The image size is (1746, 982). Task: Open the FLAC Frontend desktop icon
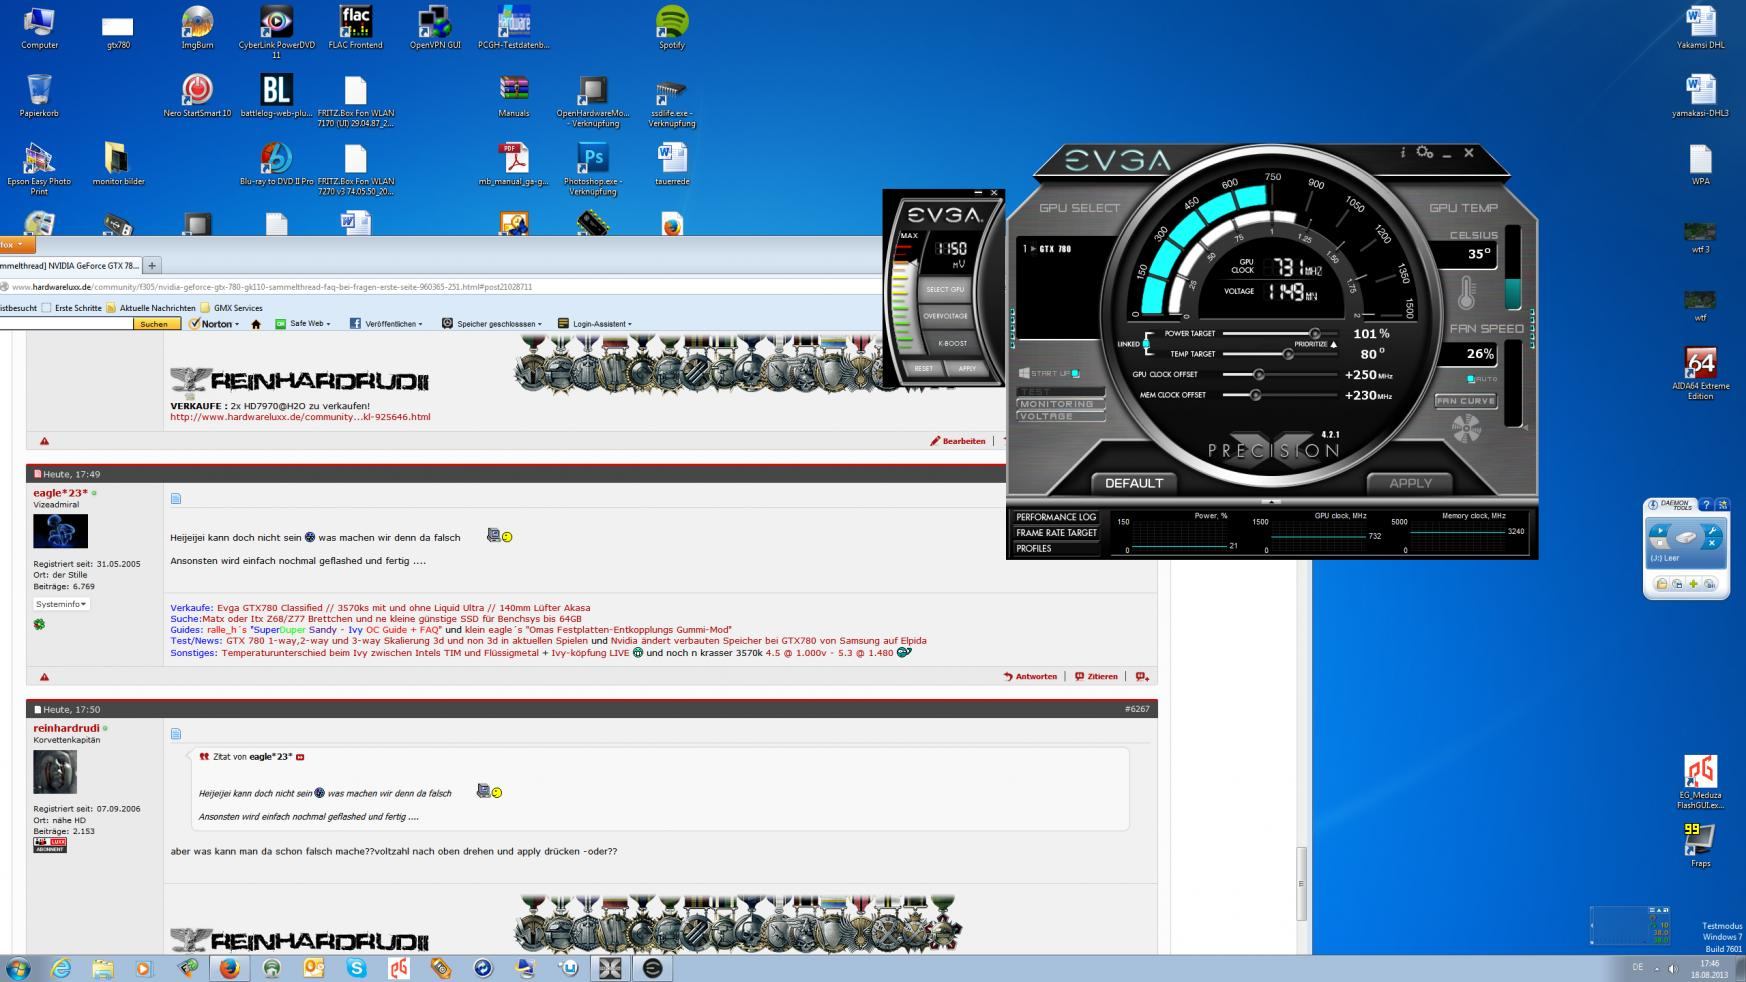(355, 27)
